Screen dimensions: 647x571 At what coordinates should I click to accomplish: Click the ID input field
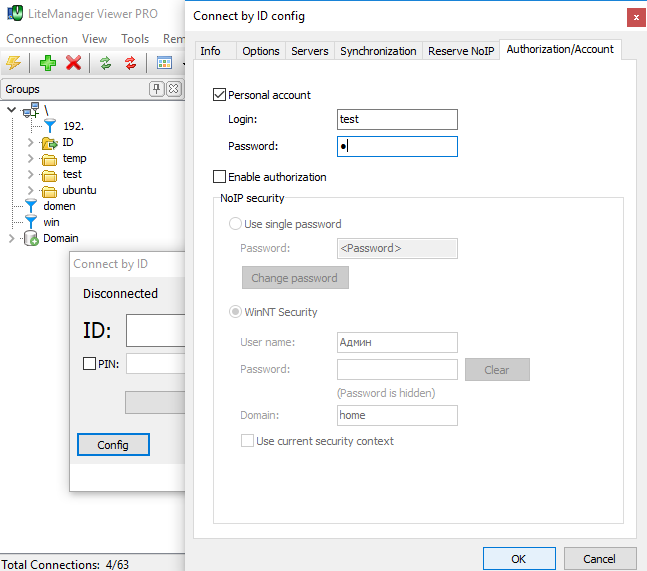coord(156,330)
